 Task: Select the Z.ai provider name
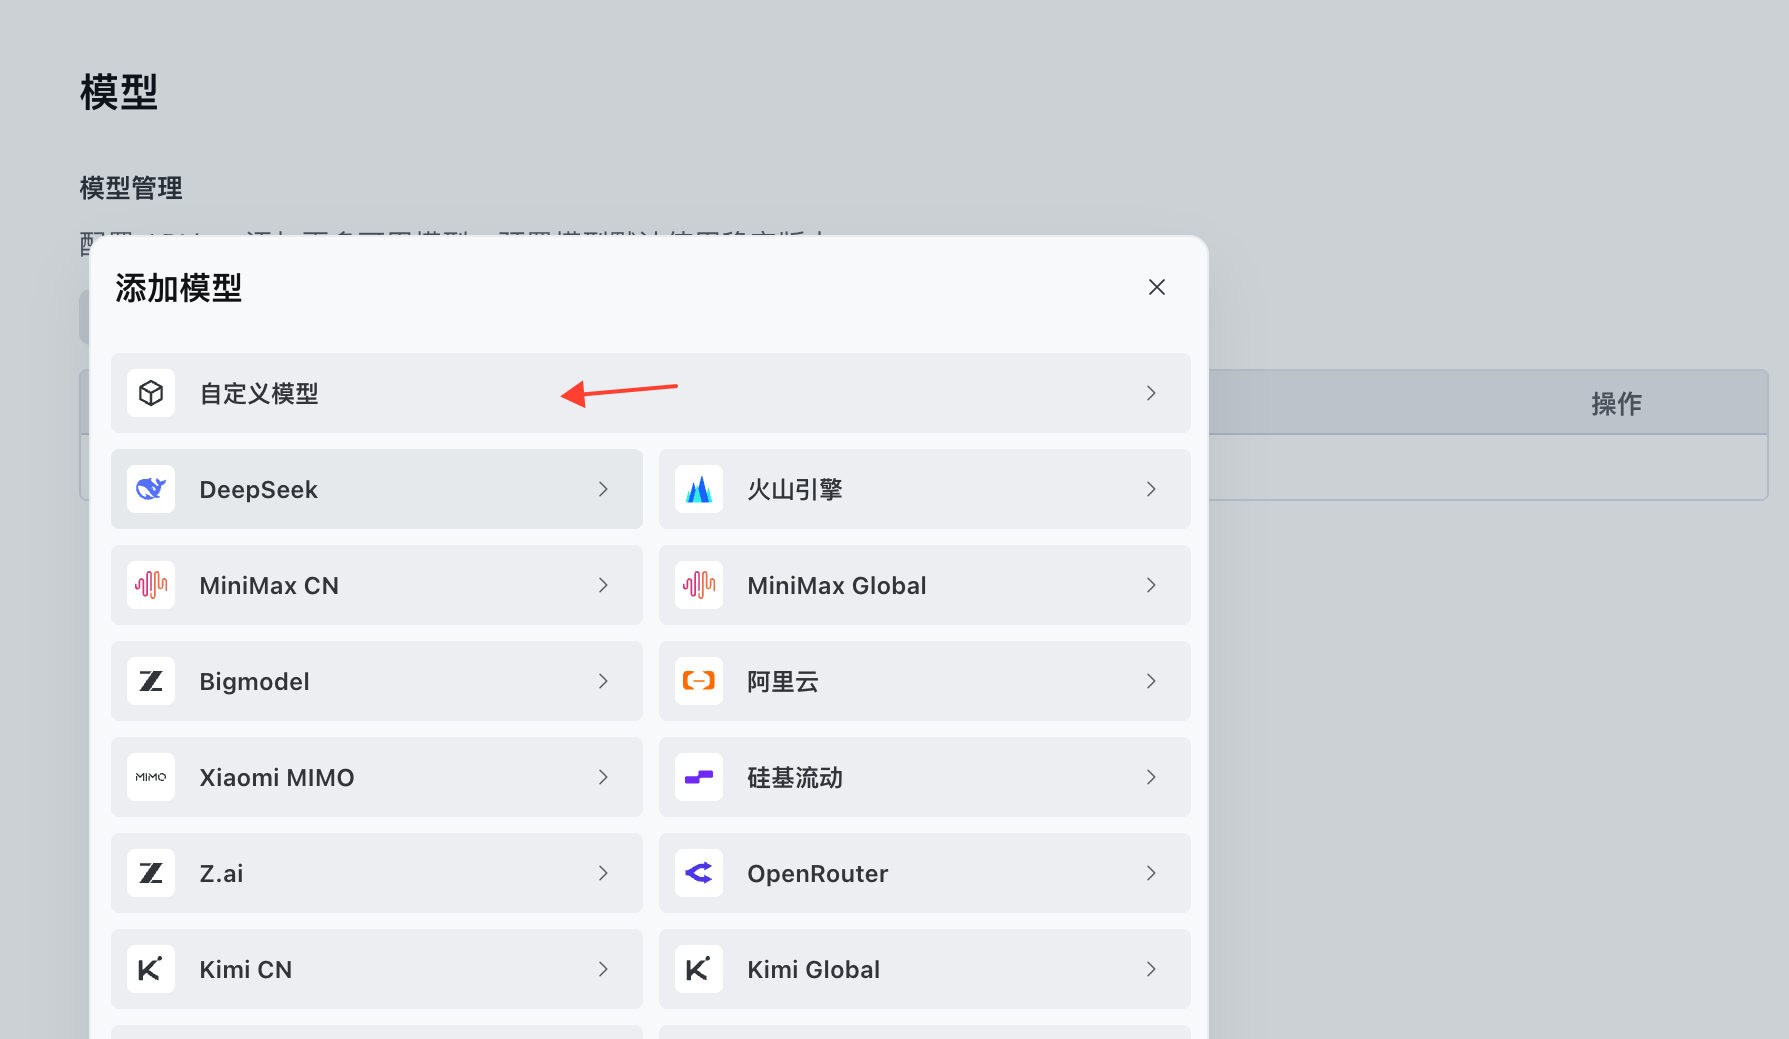(221, 873)
